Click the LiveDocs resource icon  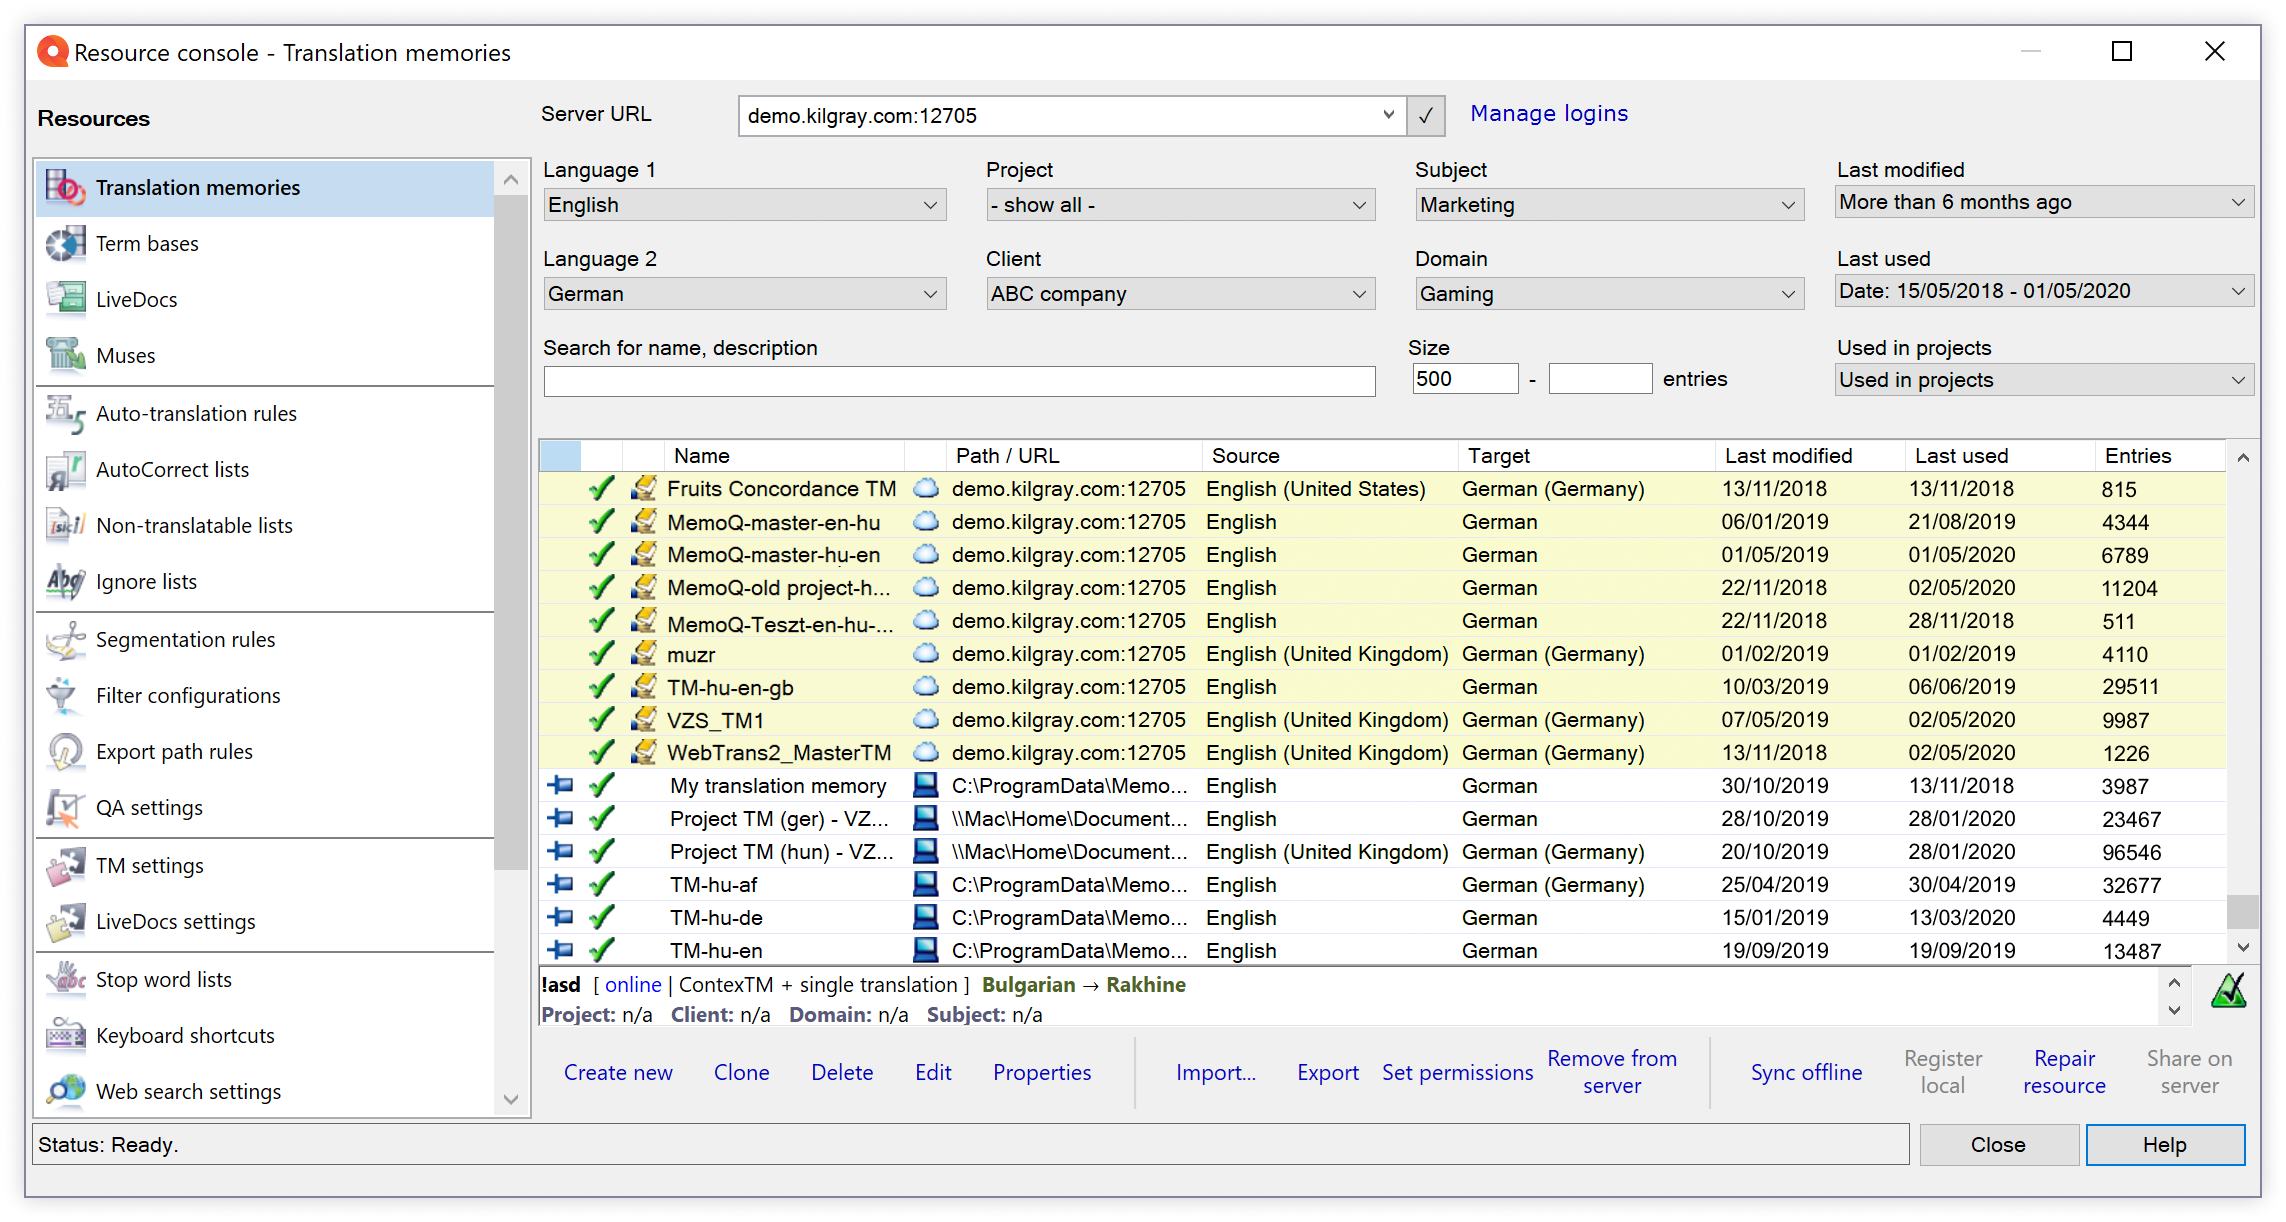click(x=66, y=300)
